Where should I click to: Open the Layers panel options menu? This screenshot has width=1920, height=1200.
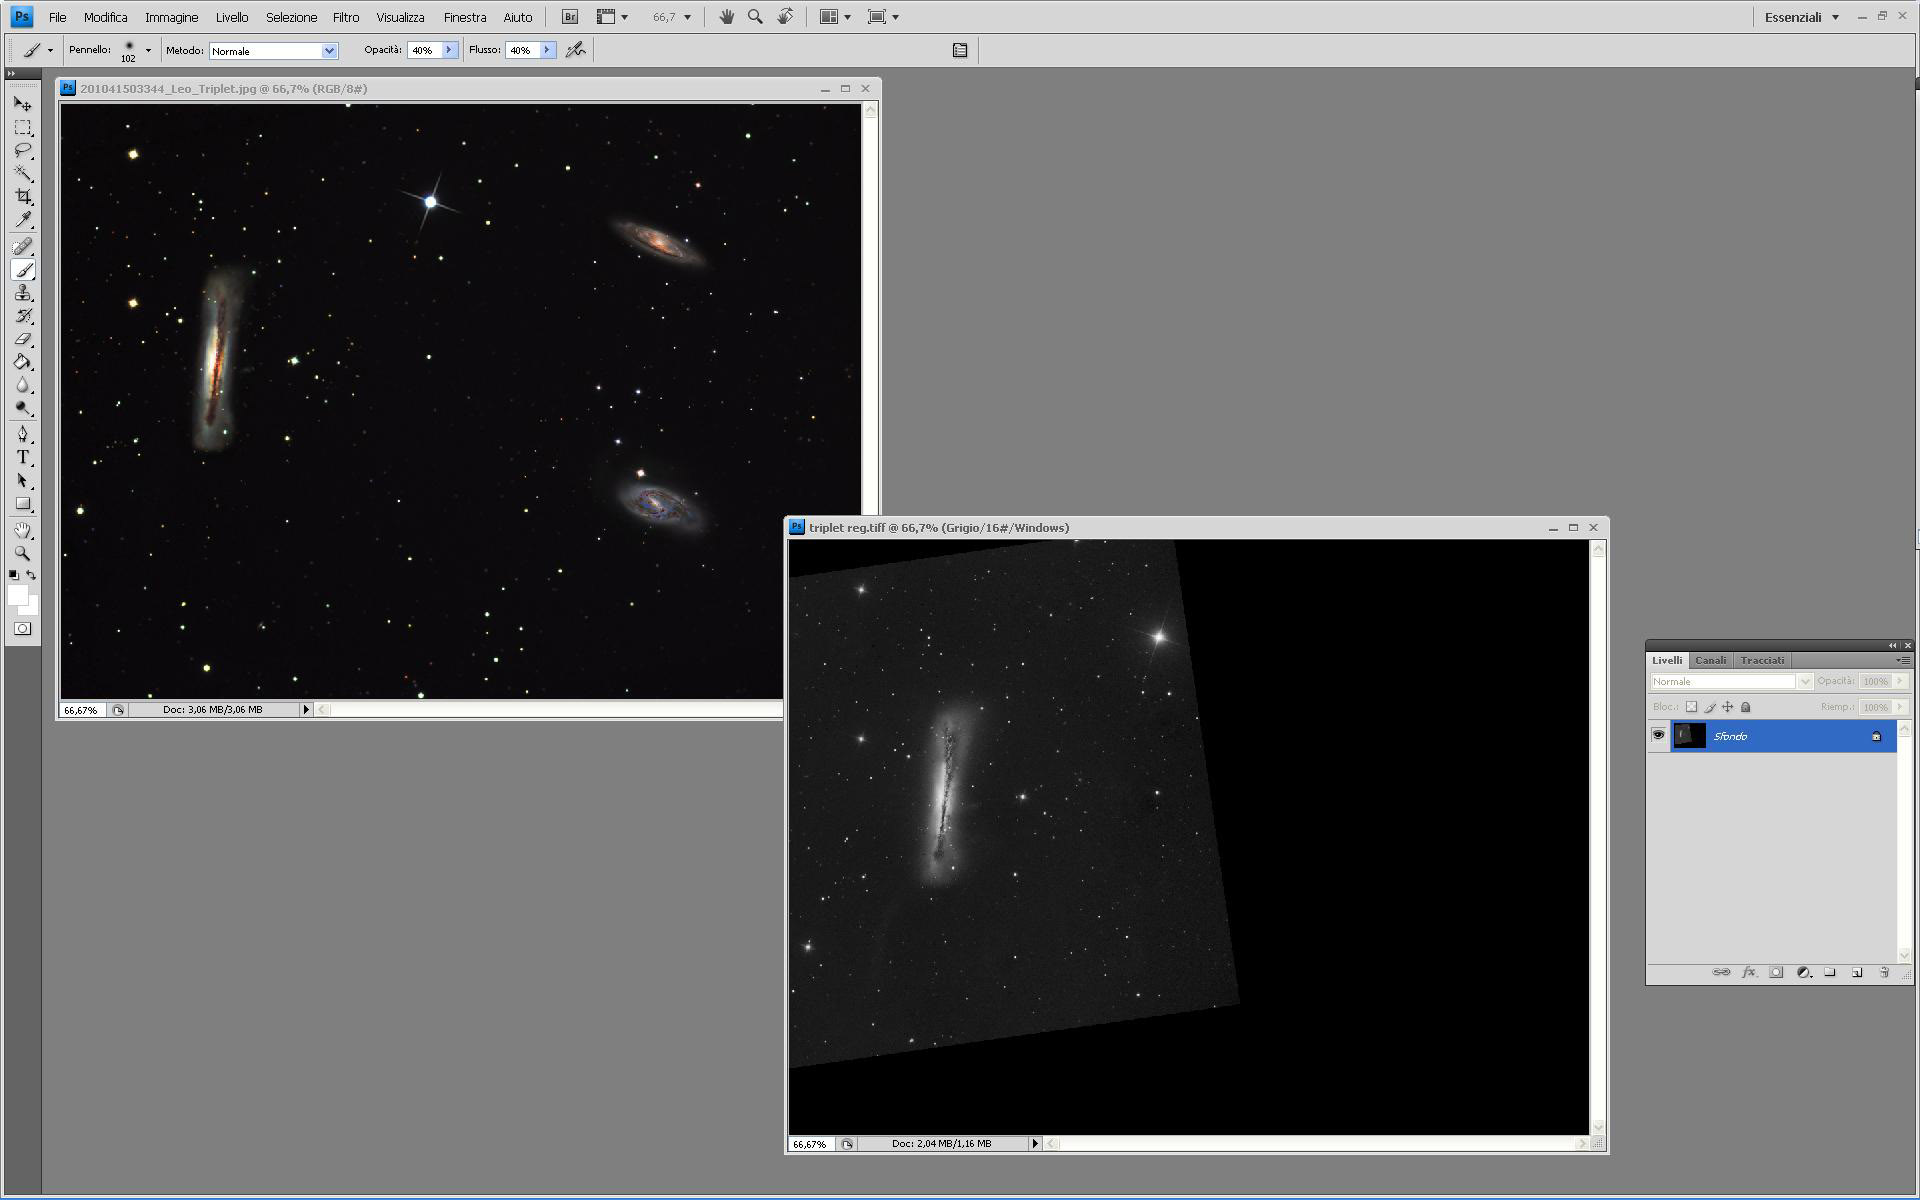1903,660
